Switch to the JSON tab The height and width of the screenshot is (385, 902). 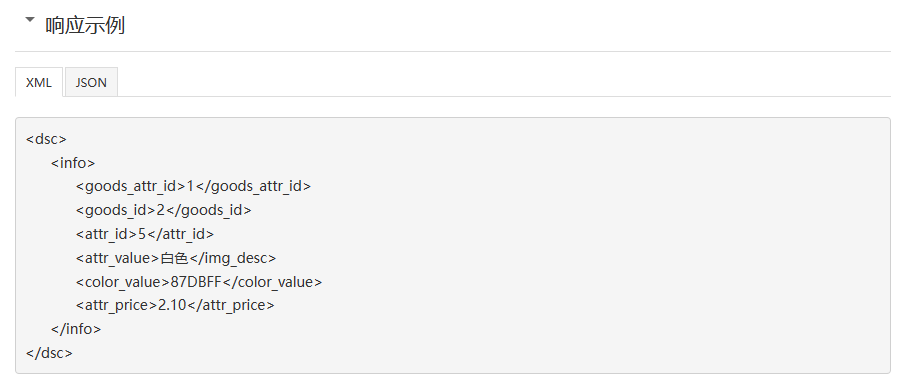click(x=91, y=82)
